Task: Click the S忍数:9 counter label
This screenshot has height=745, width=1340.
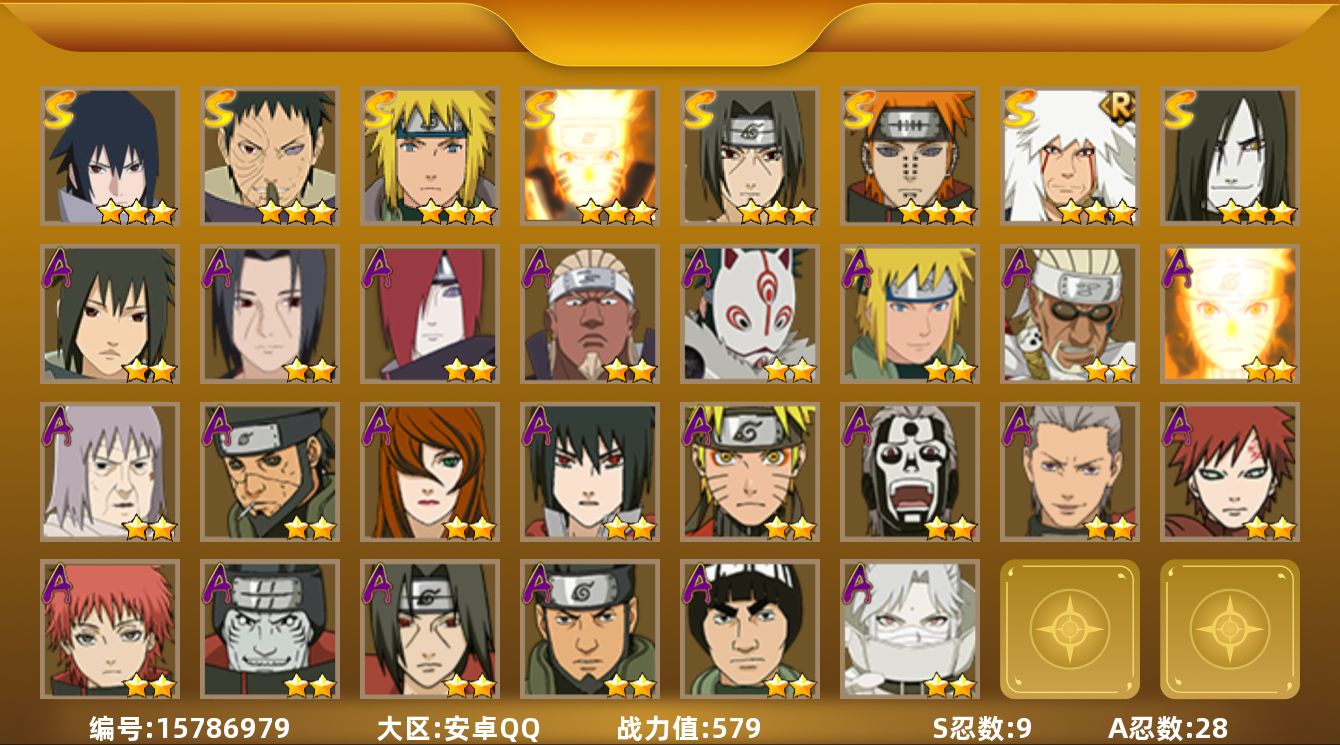Action: tap(982, 728)
